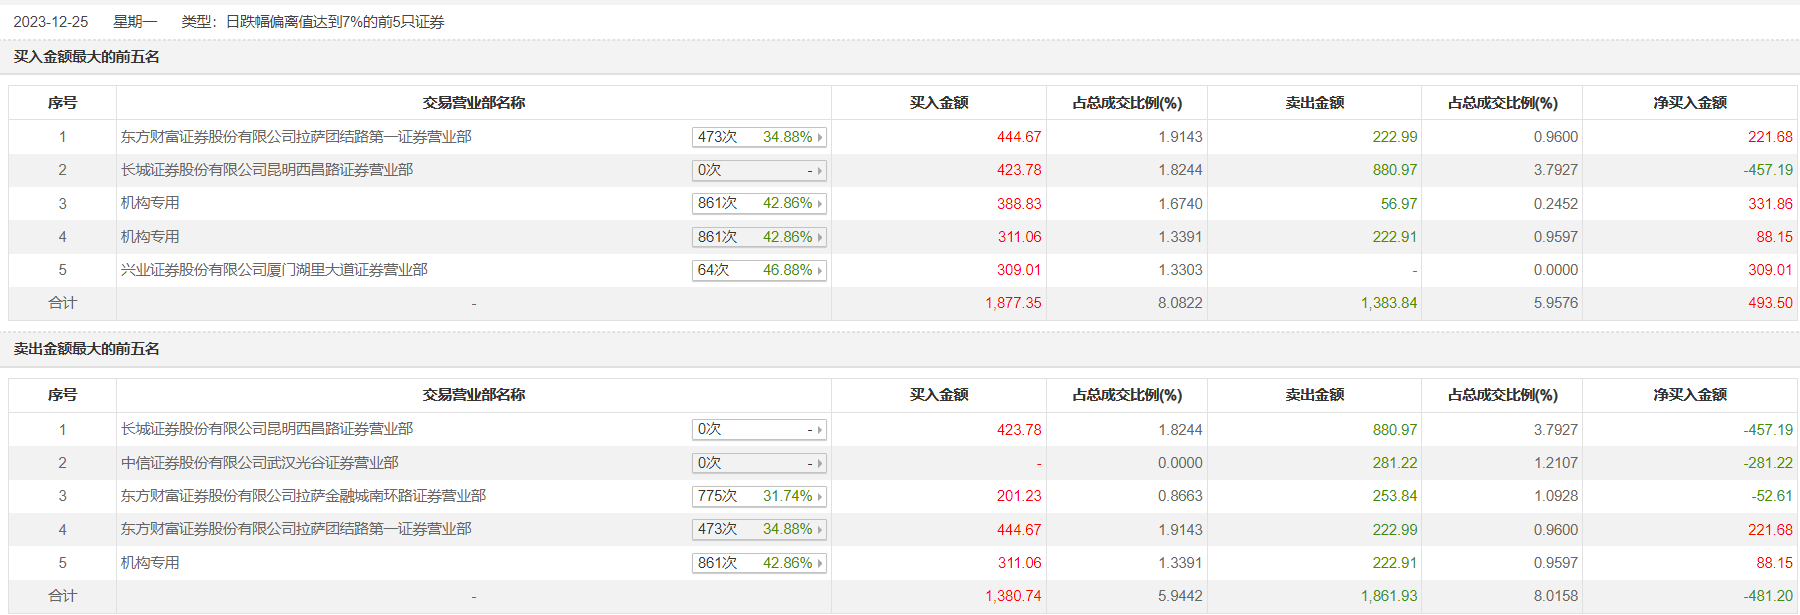Expand 775次 31.74% dropdown
The image size is (1800, 615).
pos(759,496)
